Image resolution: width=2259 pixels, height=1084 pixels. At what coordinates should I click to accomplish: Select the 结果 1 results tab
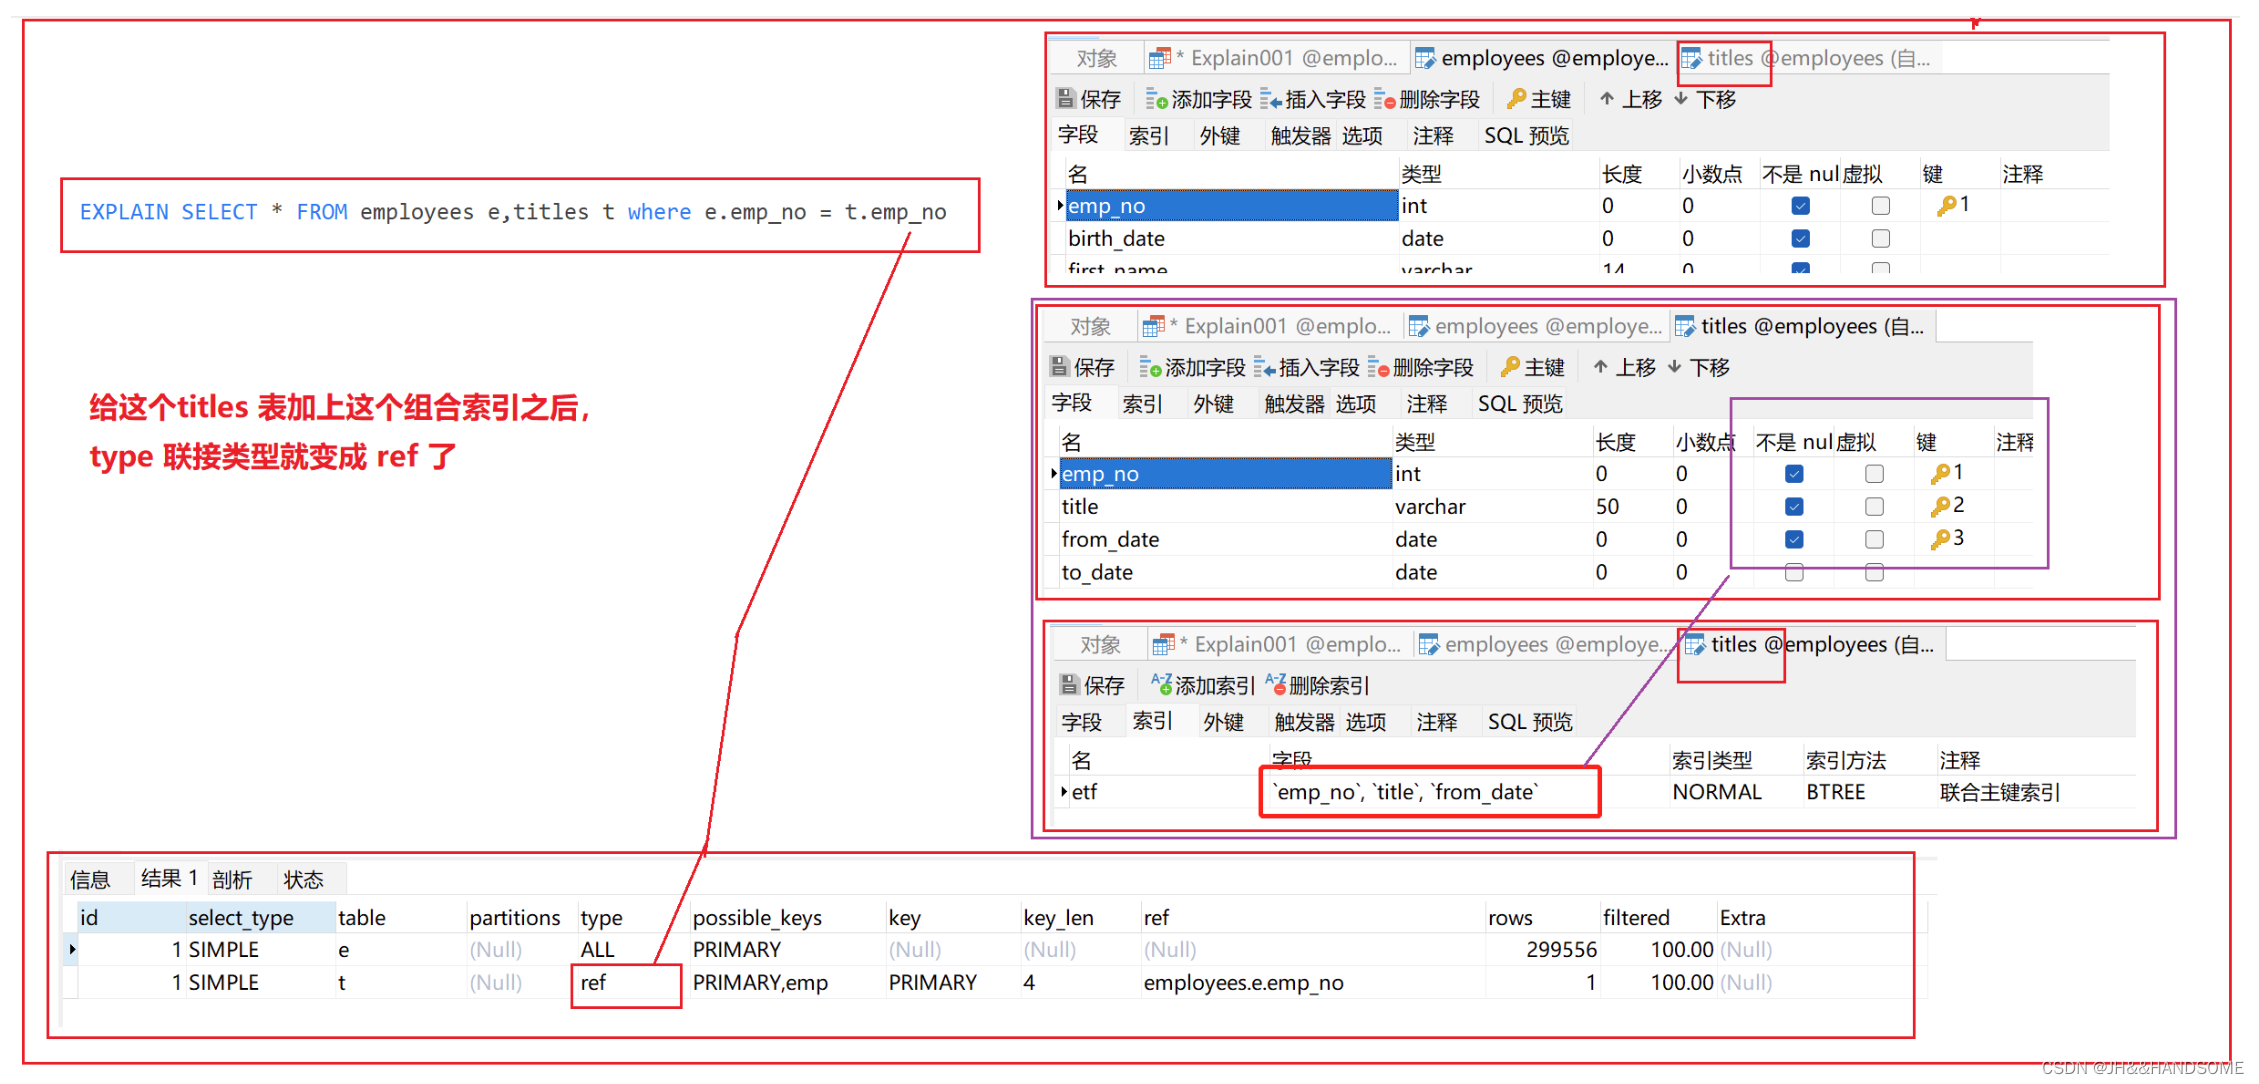[169, 878]
